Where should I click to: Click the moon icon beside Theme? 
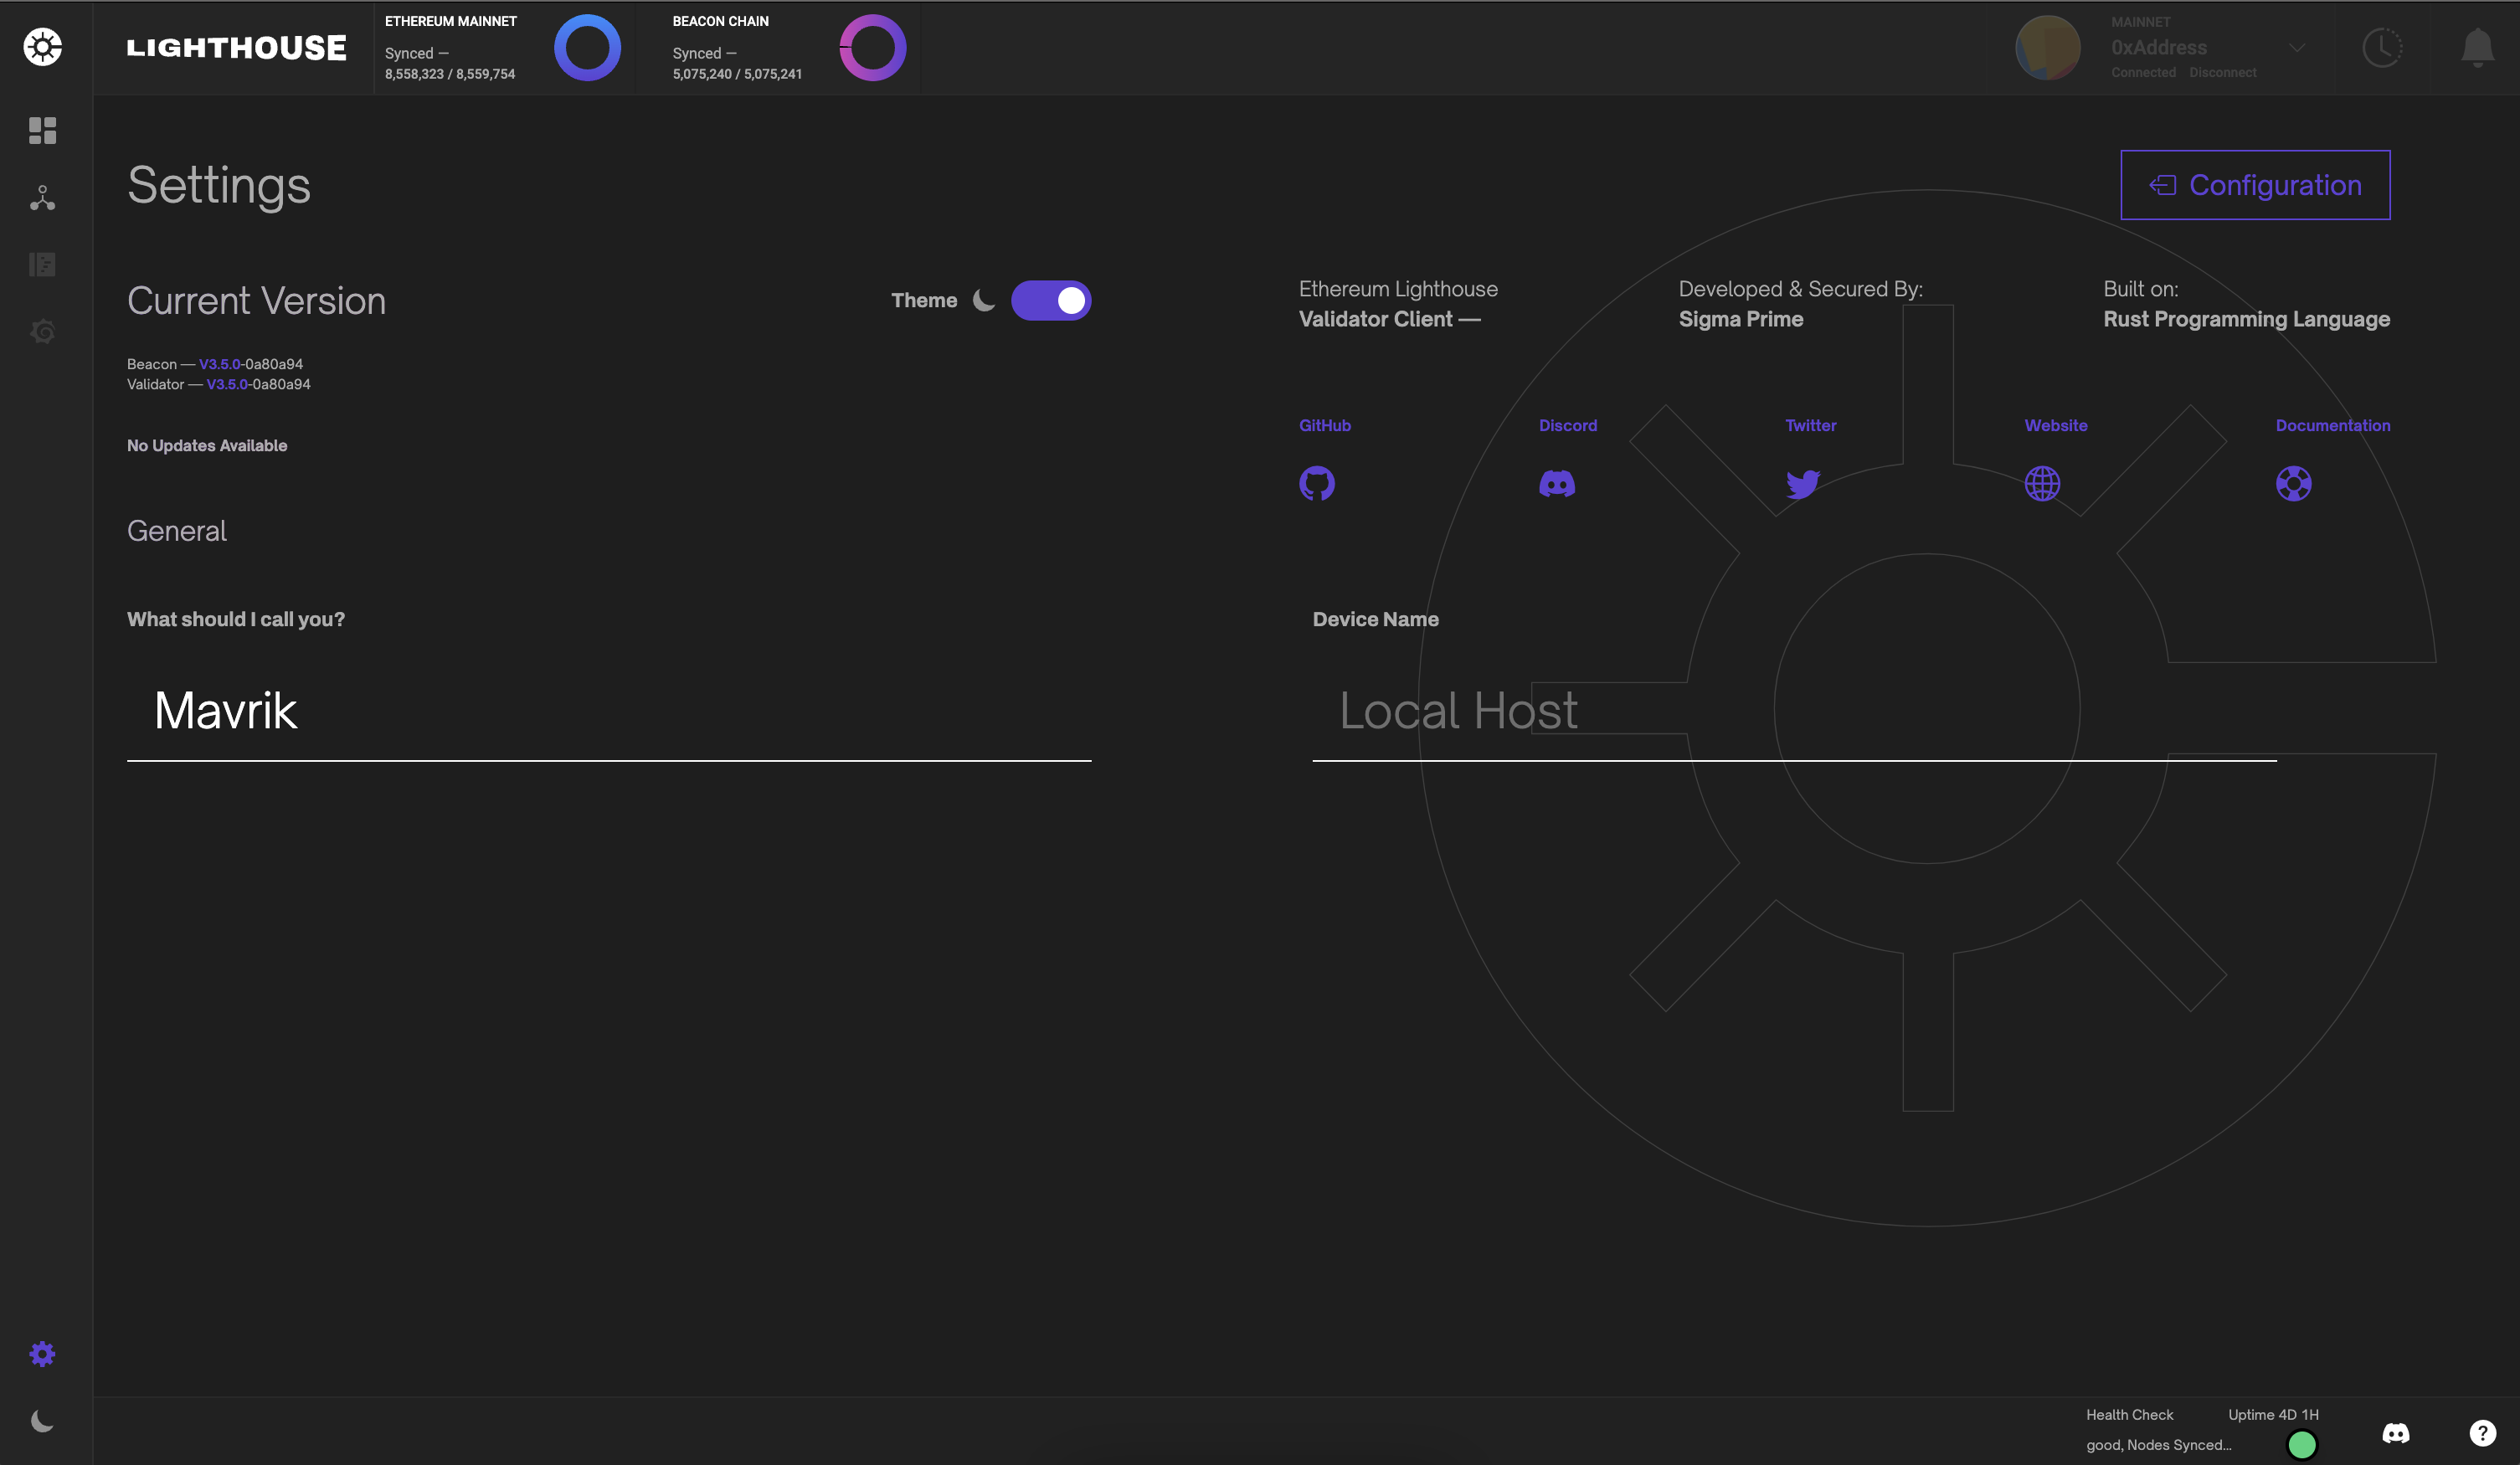[x=984, y=300]
